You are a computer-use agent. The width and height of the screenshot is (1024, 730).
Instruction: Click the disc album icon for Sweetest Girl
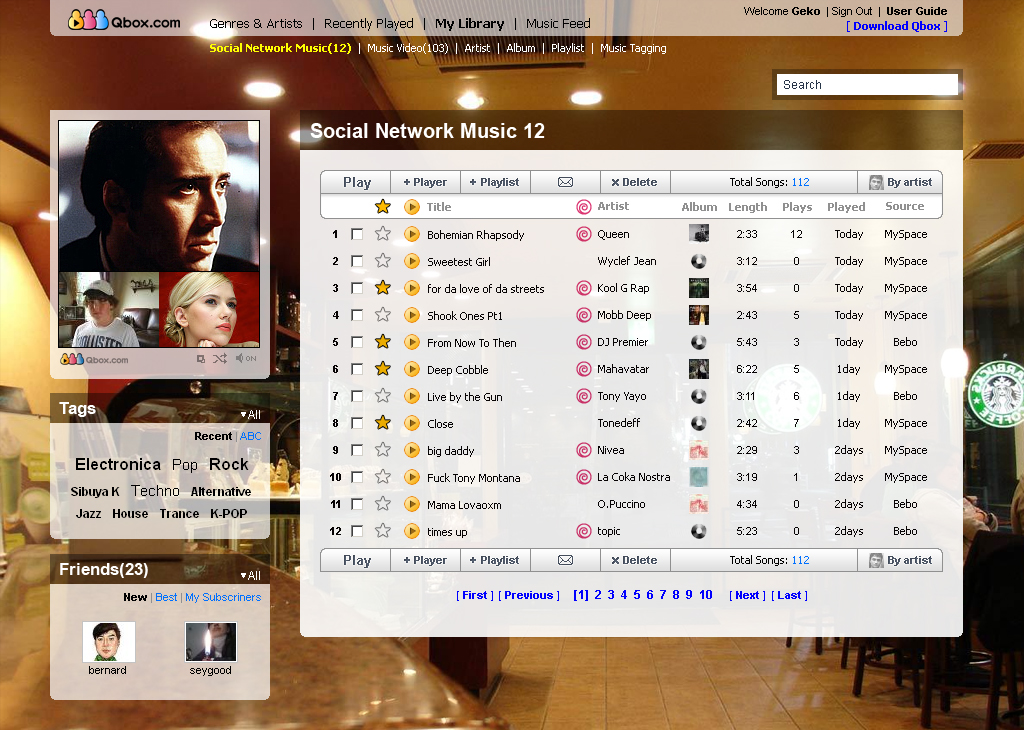pos(699,261)
